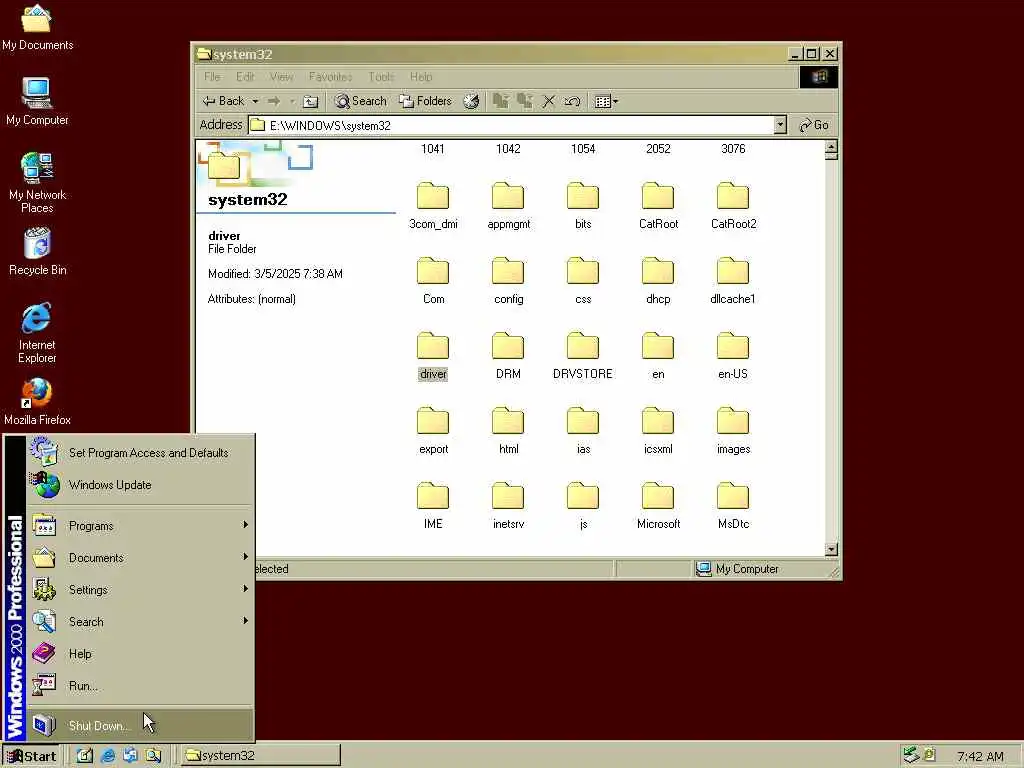The width and height of the screenshot is (1024, 768).
Task: Select the highlighted driver folder
Action: point(433,356)
